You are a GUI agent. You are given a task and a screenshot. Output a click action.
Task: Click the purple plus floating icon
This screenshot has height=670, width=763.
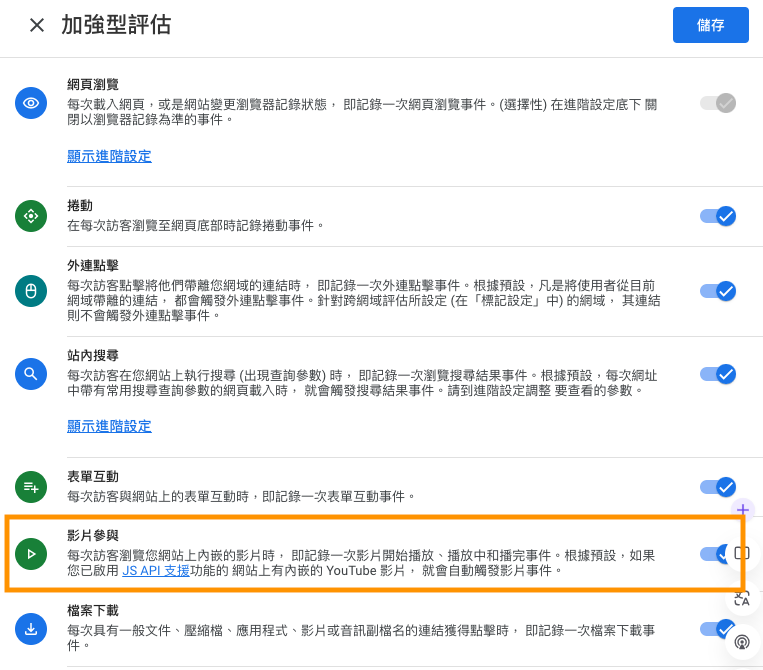pyautogui.click(x=743, y=509)
